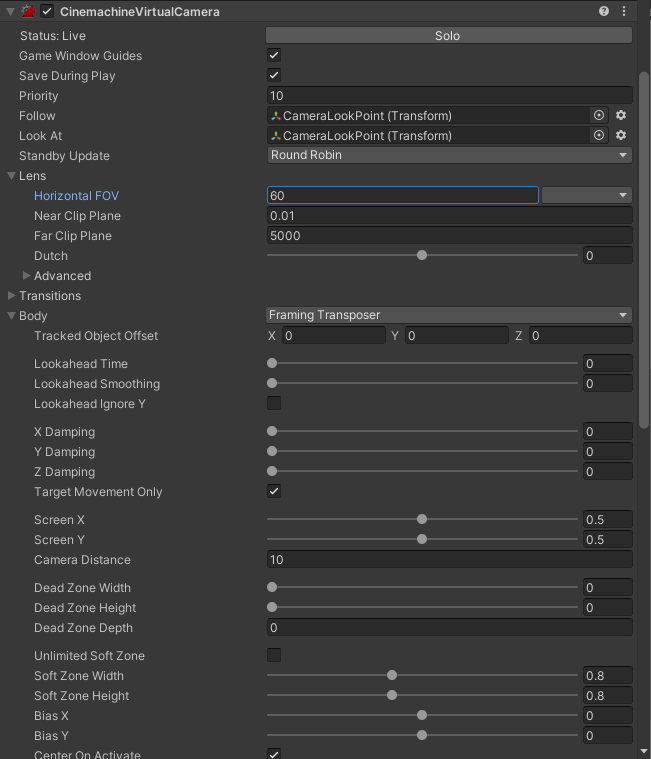The image size is (651, 759).
Task: Click Tracked Object Offset Y field
Action: [457, 335]
